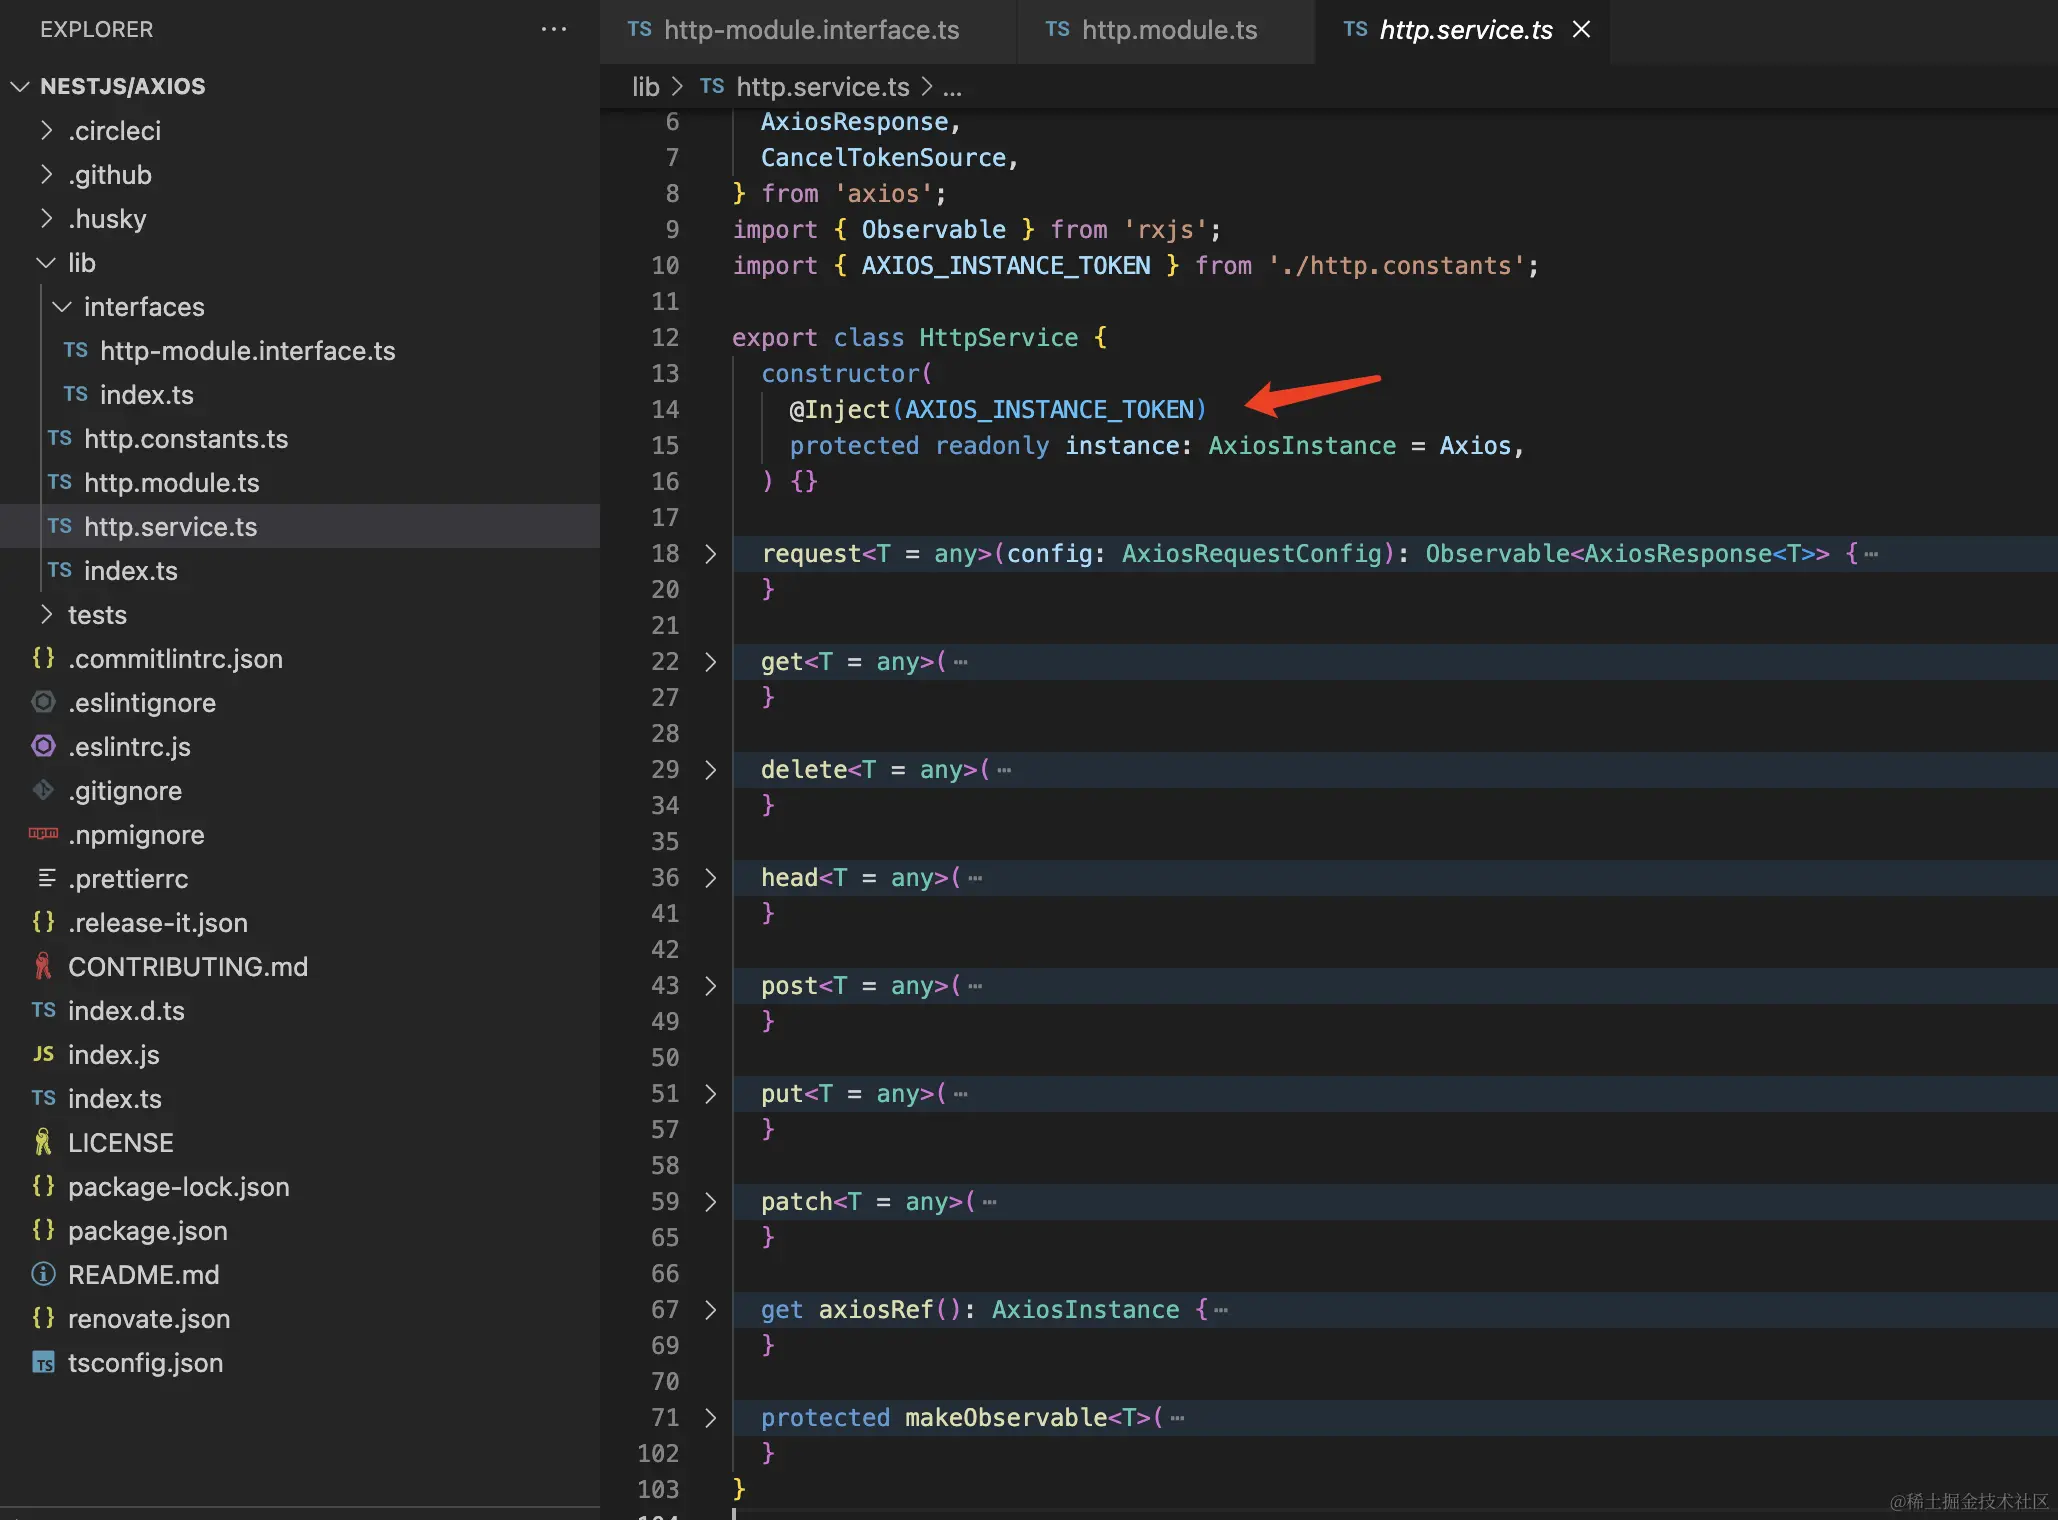Expand the .github folder
2058x1520 pixels.
coord(46,175)
